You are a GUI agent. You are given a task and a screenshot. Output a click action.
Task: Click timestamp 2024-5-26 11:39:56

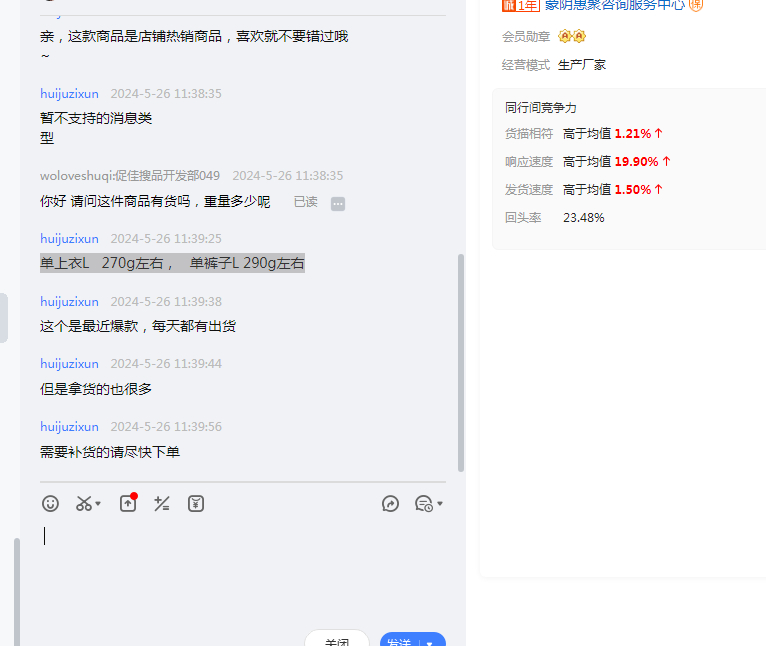[166, 427]
